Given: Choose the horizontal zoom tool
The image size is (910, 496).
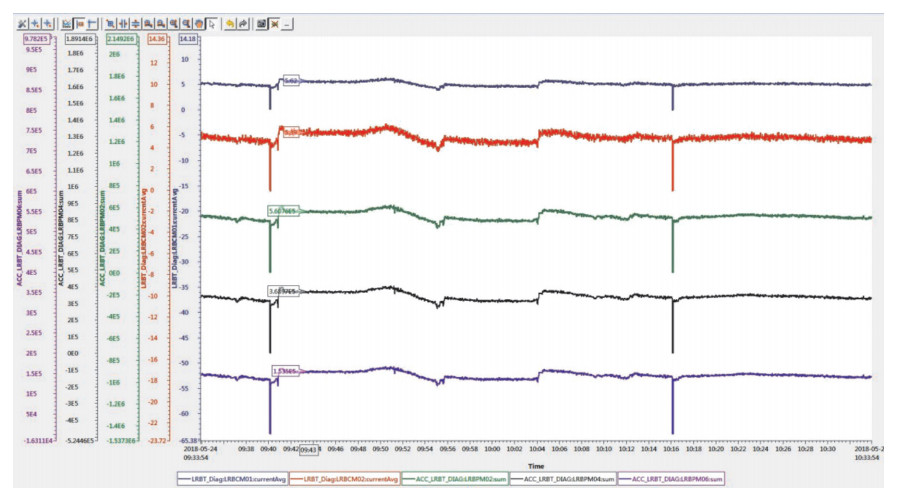Looking at the screenshot, I should (123, 22).
